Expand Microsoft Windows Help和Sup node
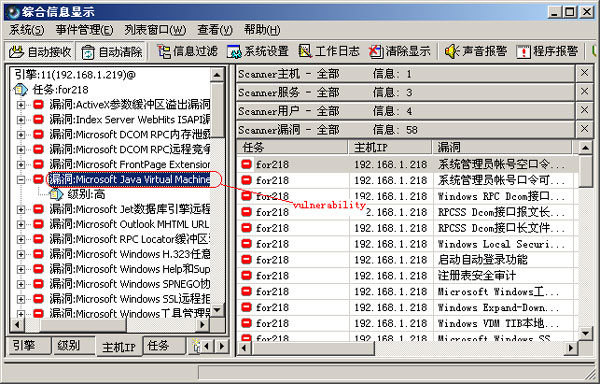The height and width of the screenshot is (384, 600). coord(21,269)
